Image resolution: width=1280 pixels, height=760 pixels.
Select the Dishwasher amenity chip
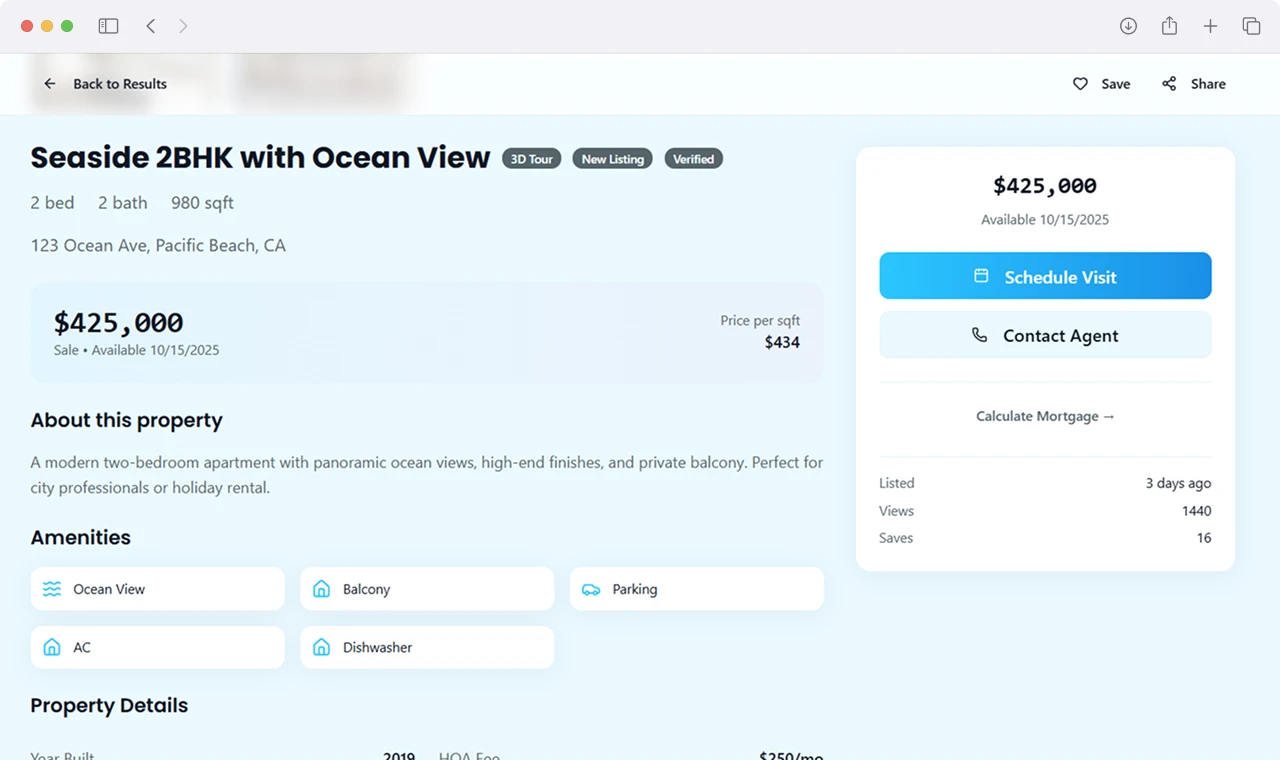pyautogui.click(x=427, y=647)
